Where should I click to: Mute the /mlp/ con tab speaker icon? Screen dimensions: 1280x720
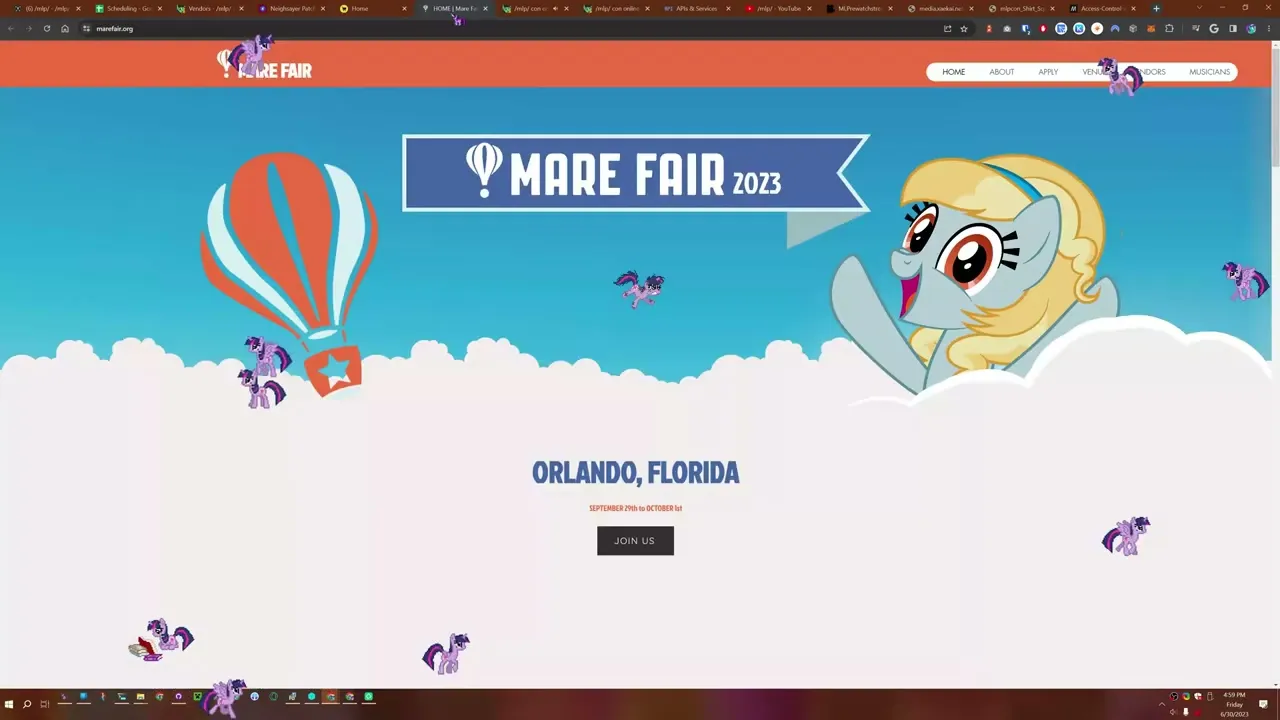555,8
